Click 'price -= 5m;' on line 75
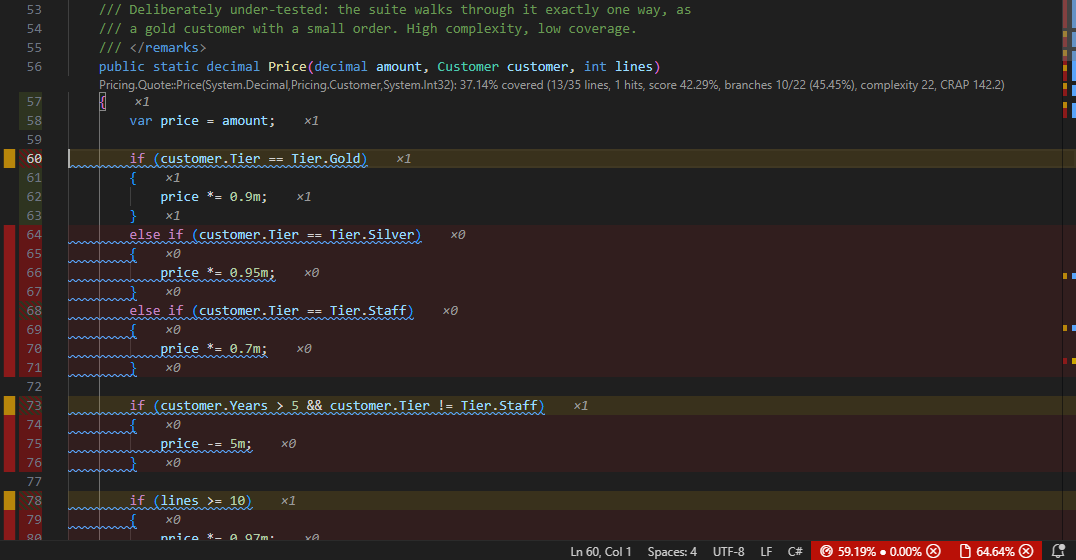 [x=206, y=444]
